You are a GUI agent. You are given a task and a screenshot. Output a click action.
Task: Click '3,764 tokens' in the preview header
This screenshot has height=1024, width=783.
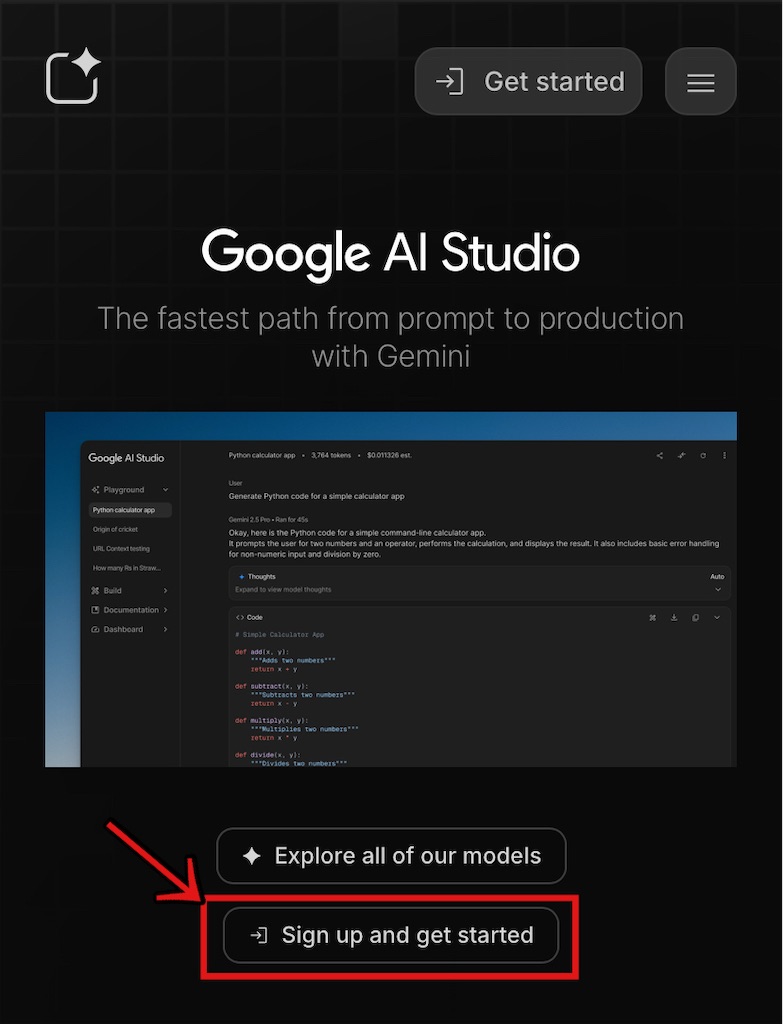tap(330, 455)
